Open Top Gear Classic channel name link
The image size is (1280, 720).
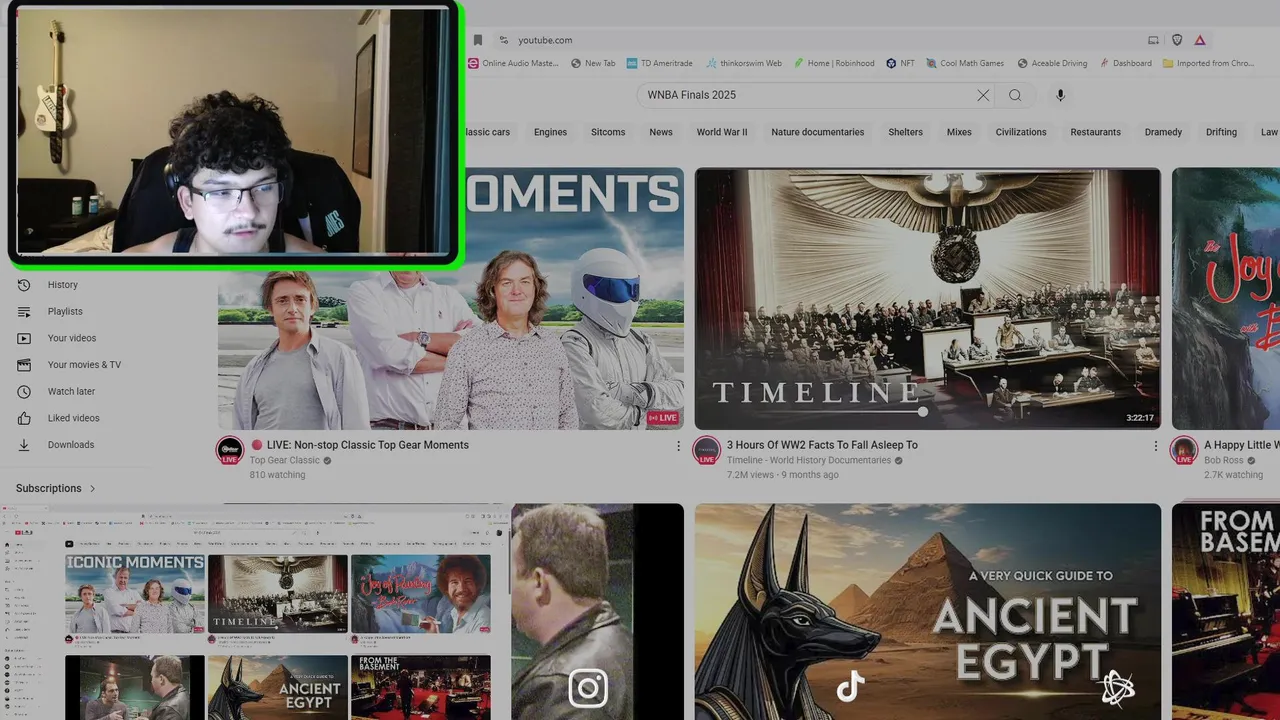coord(285,460)
